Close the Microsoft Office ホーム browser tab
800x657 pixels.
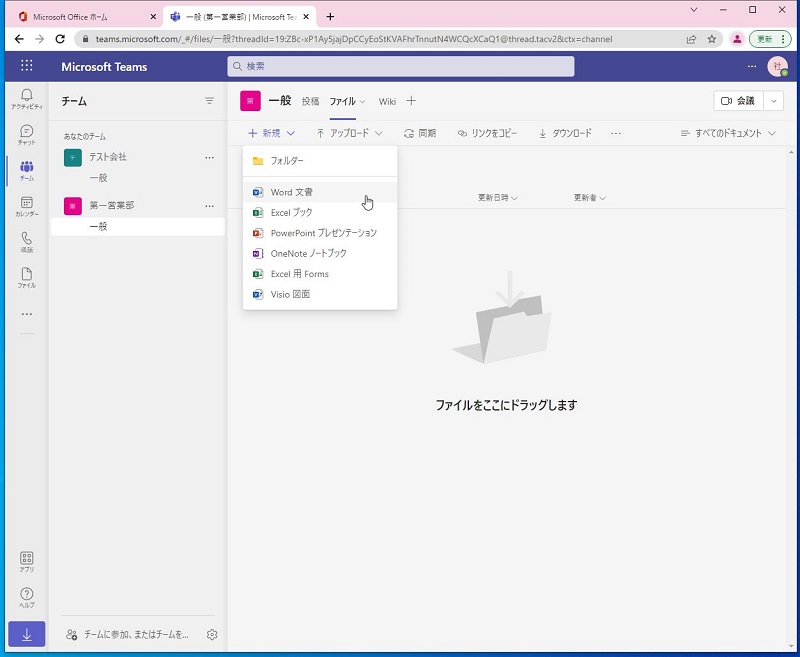[153, 17]
